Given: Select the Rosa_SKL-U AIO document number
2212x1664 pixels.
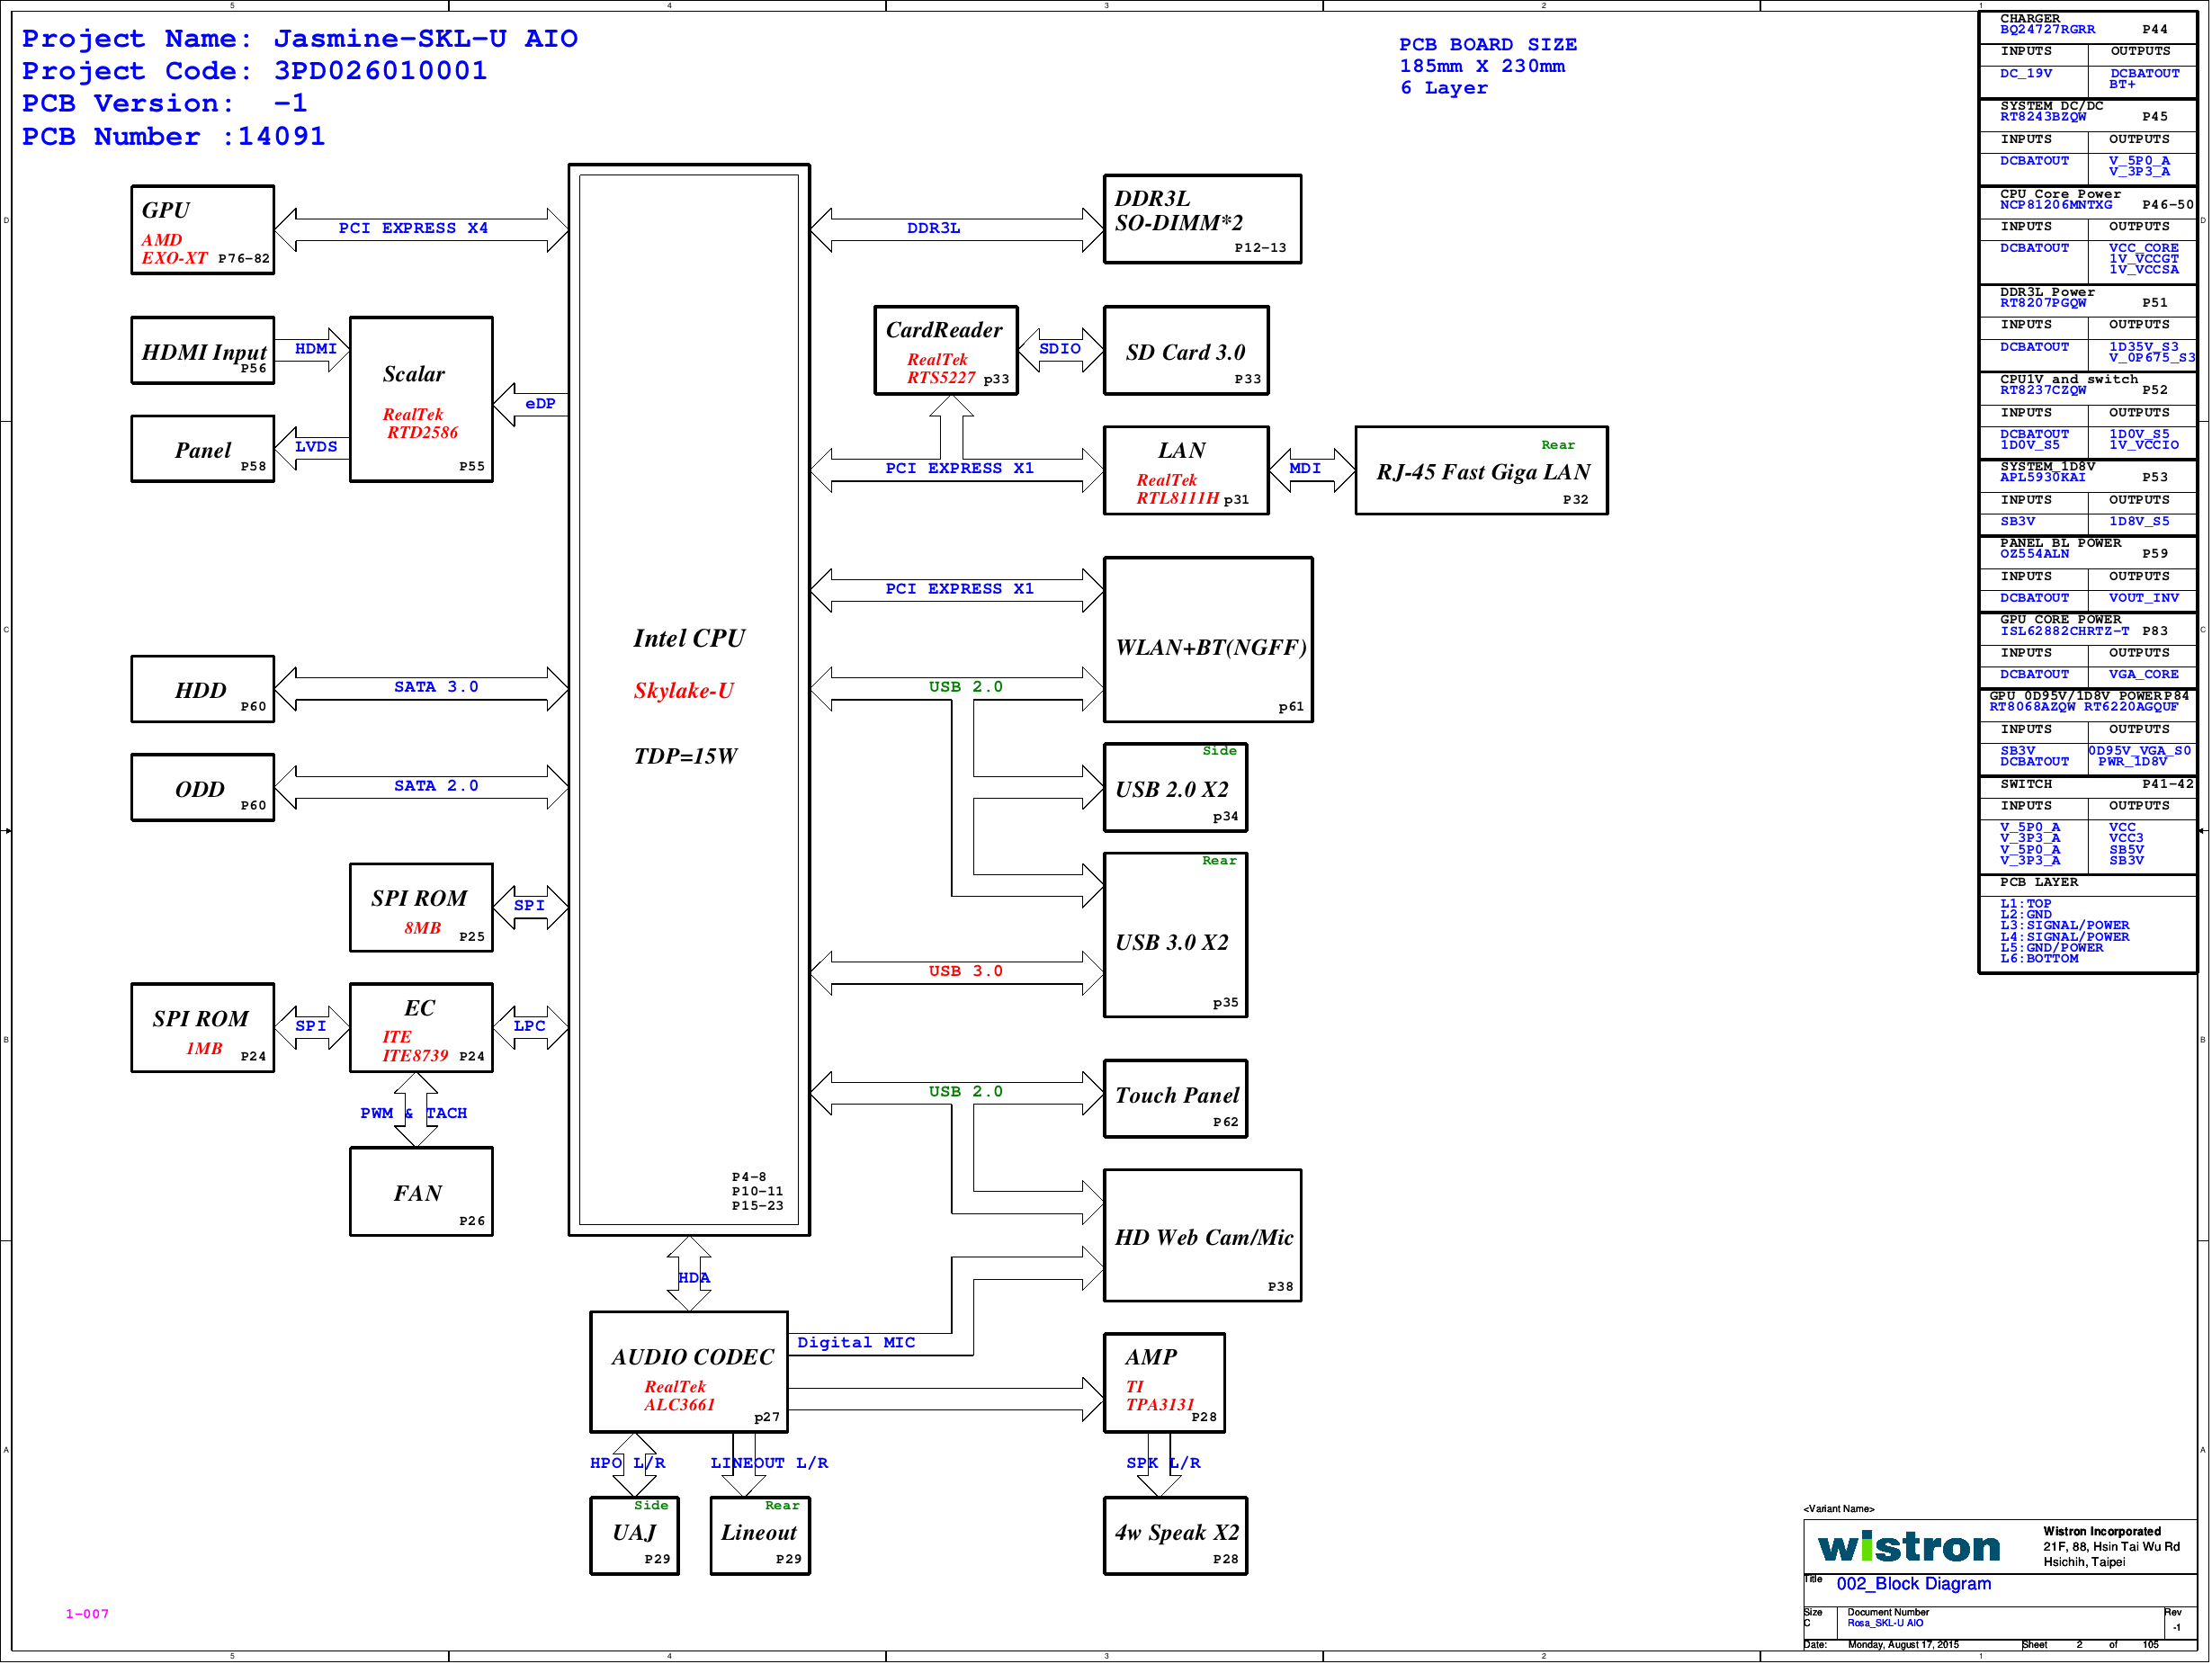Looking at the screenshot, I should 1885,1623.
